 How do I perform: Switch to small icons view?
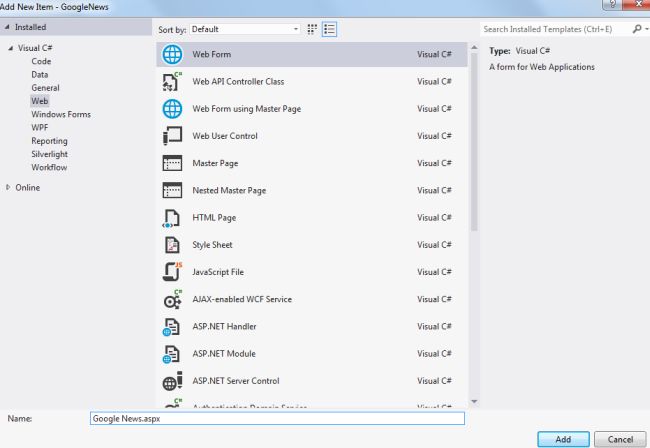[312, 29]
